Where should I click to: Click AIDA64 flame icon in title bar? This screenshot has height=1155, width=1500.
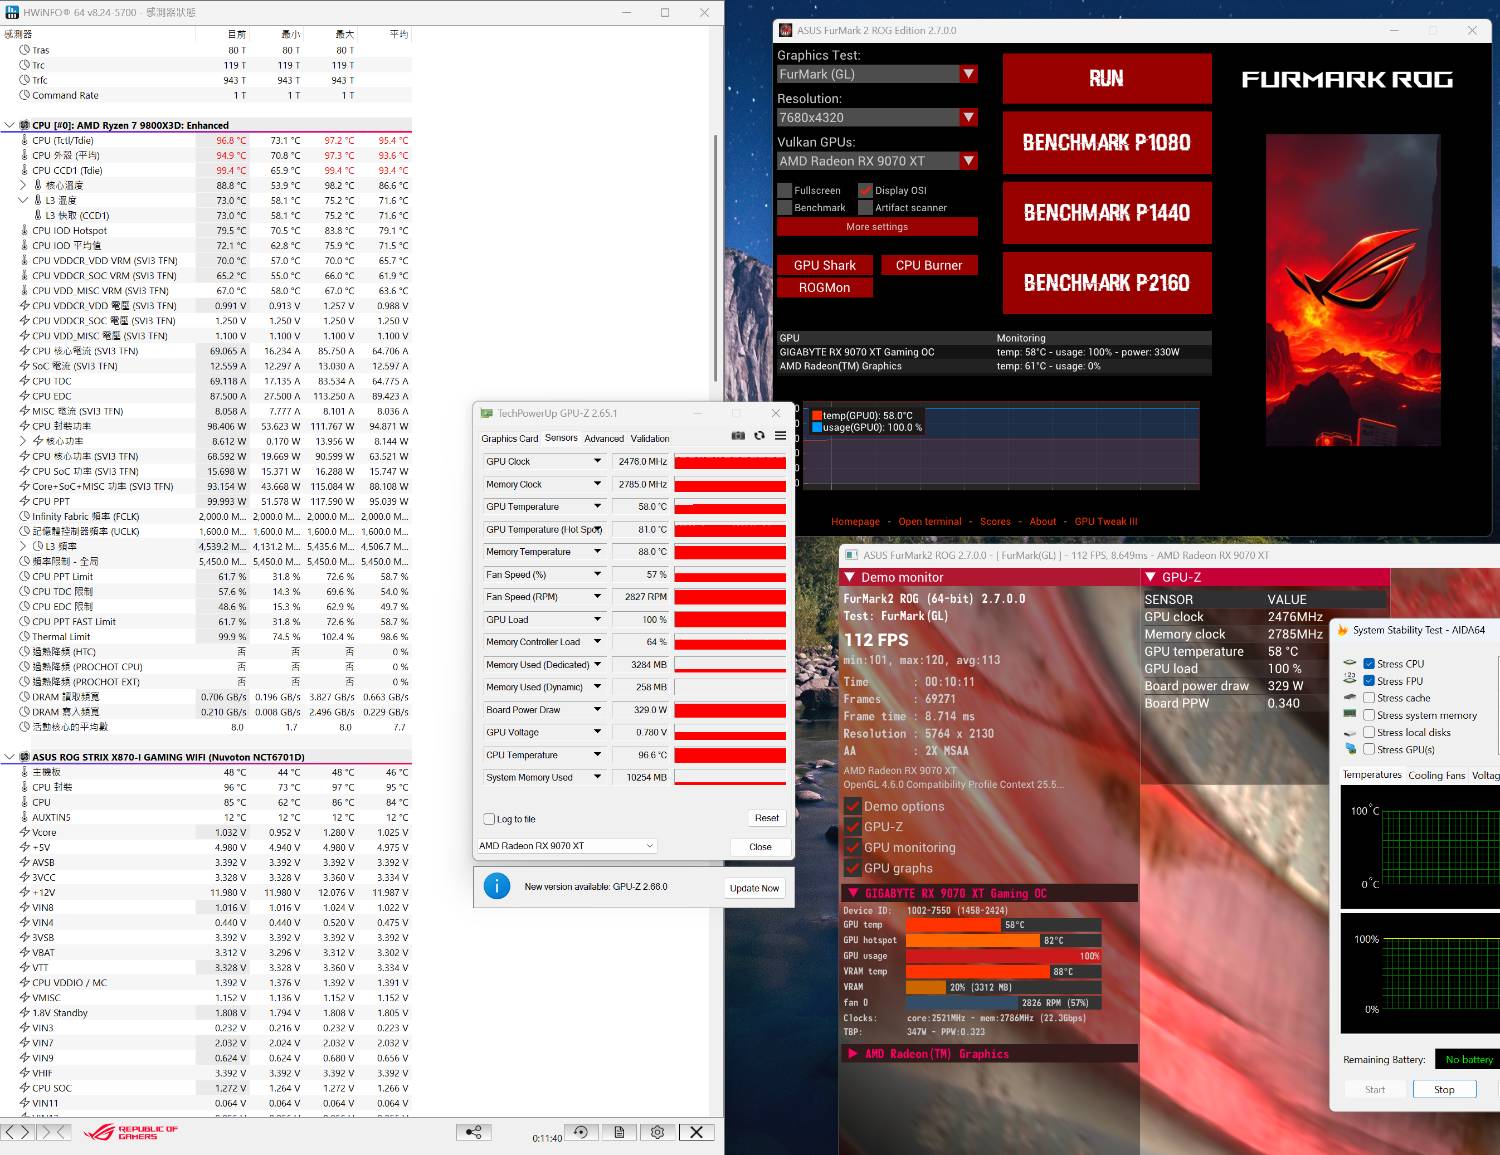pyautogui.click(x=1343, y=630)
